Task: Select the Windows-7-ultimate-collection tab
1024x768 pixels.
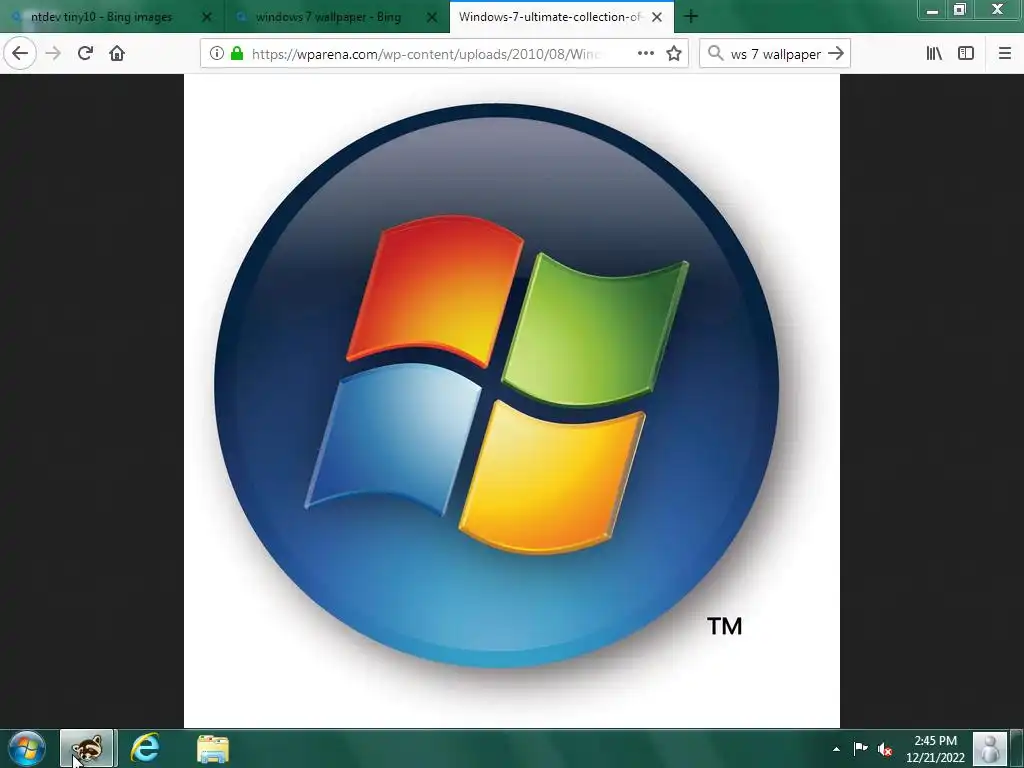Action: (562, 17)
